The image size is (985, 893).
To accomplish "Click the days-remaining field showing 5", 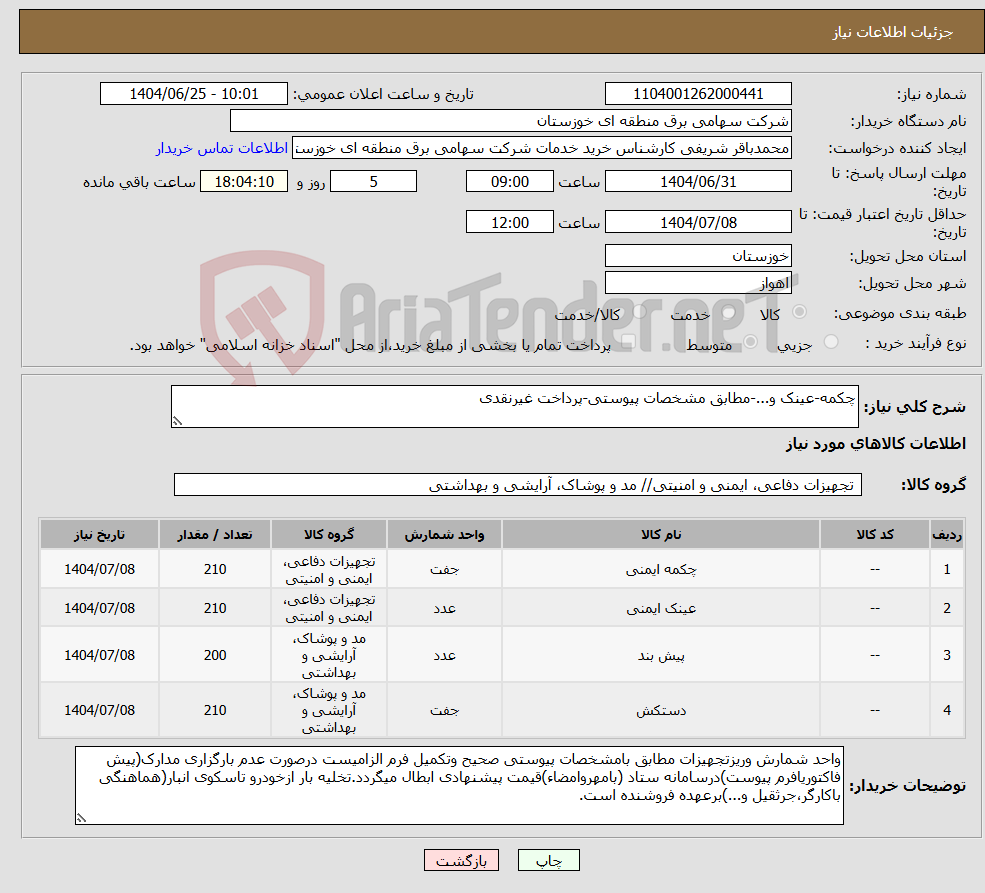I will (373, 181).
